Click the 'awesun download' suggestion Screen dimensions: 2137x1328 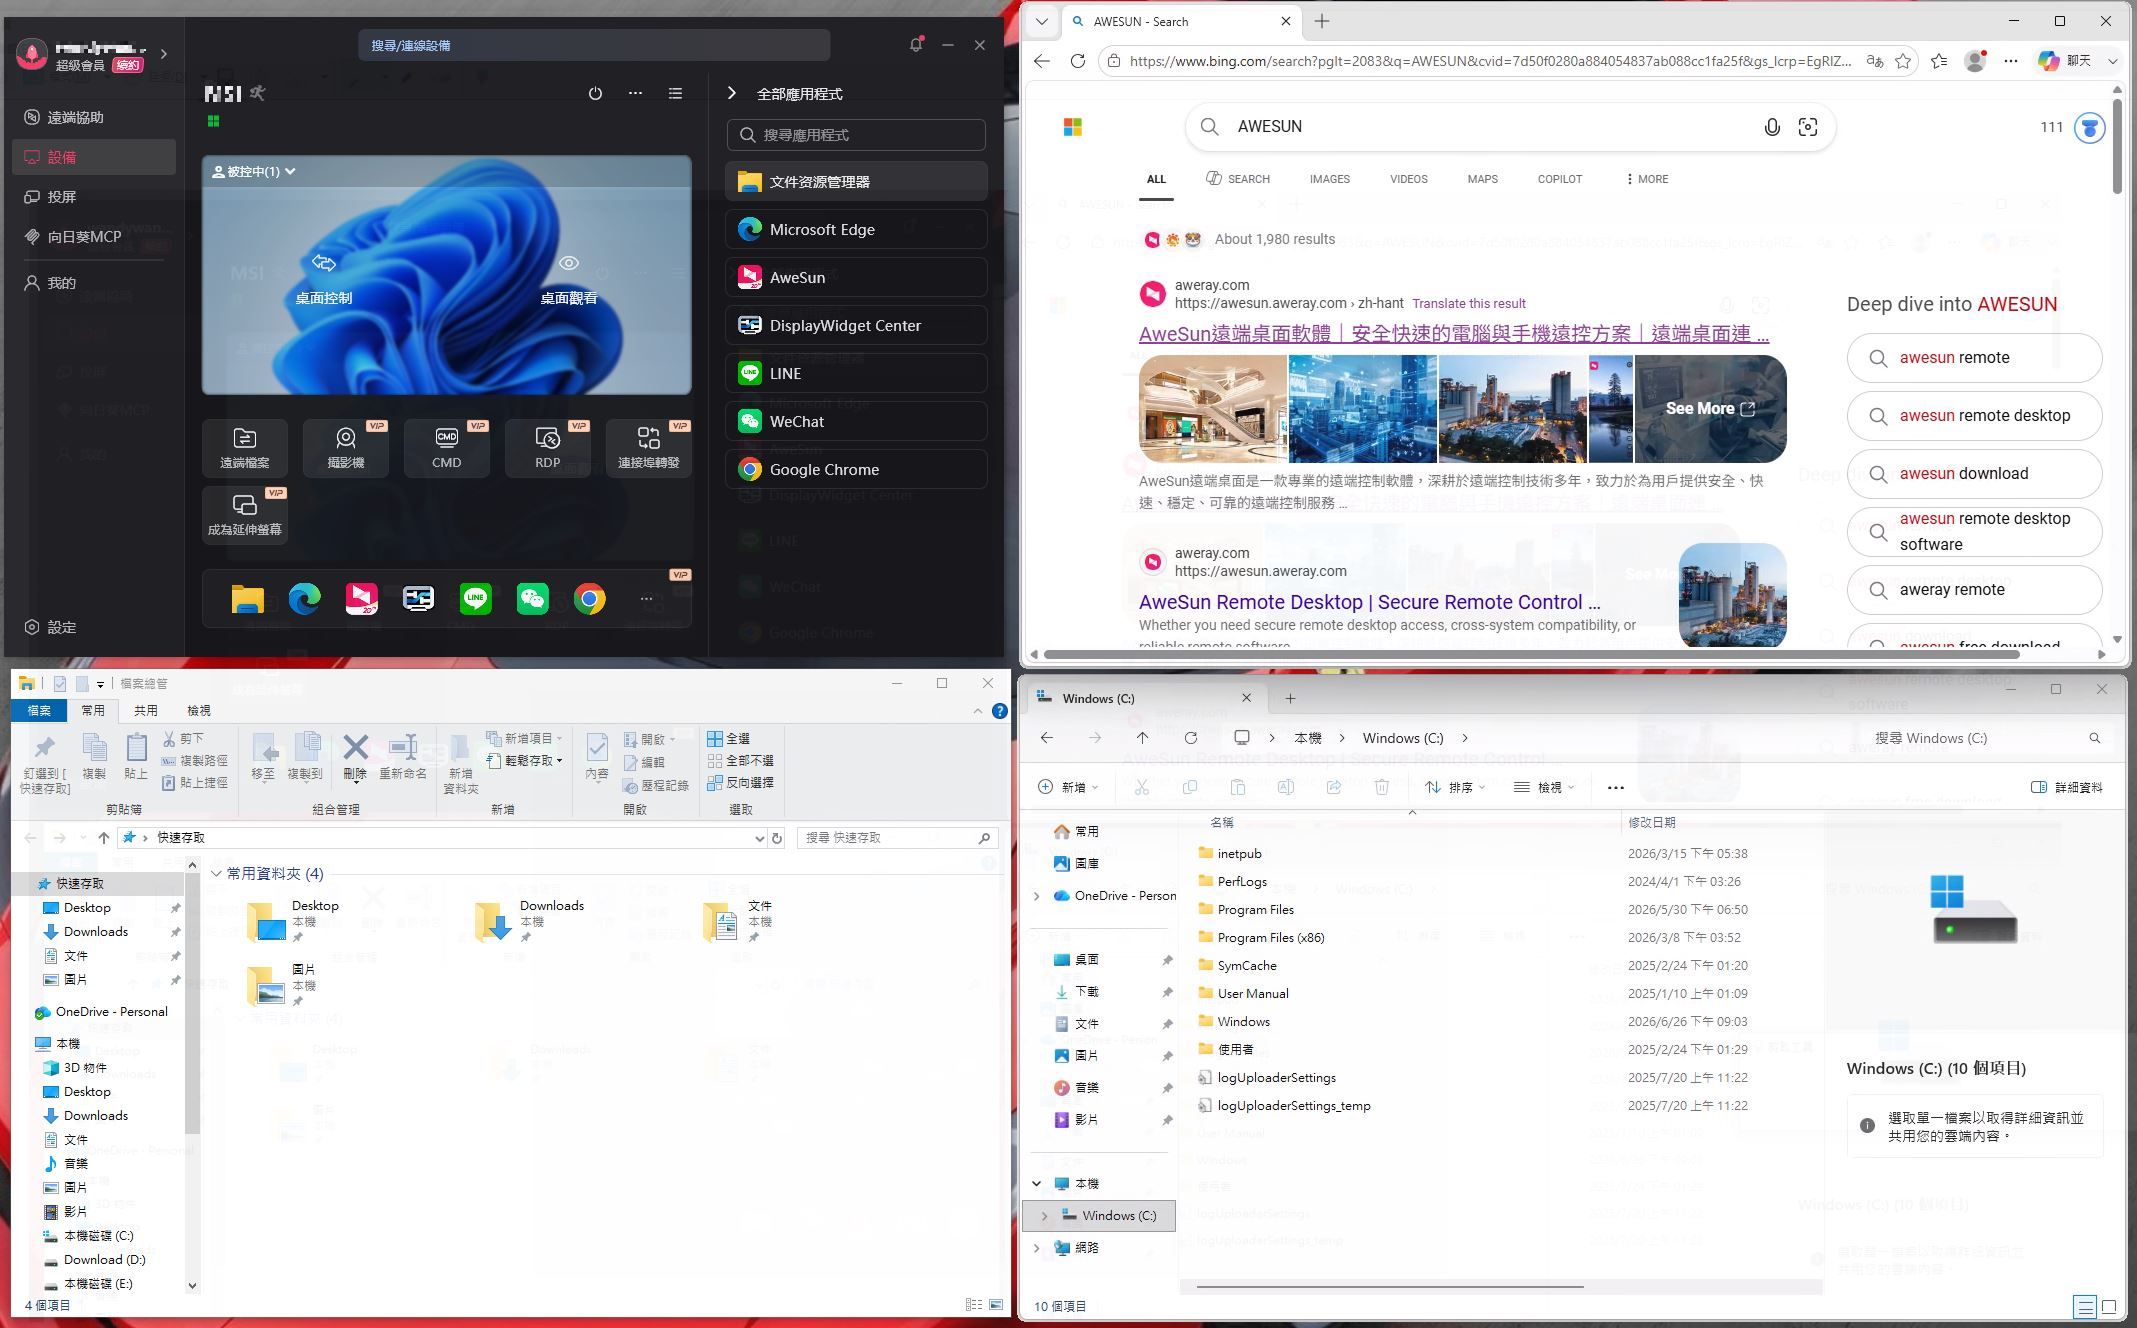pos(1974,474)
